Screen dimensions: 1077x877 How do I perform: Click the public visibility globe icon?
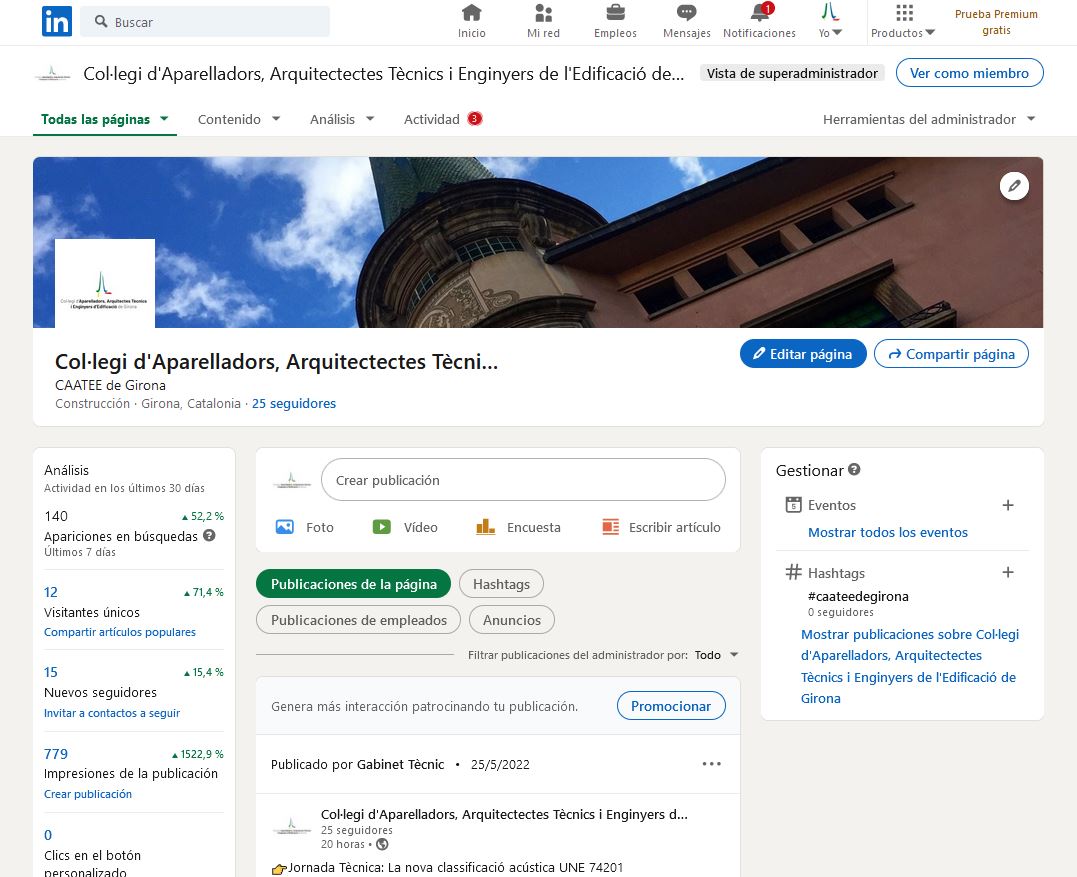383,845
